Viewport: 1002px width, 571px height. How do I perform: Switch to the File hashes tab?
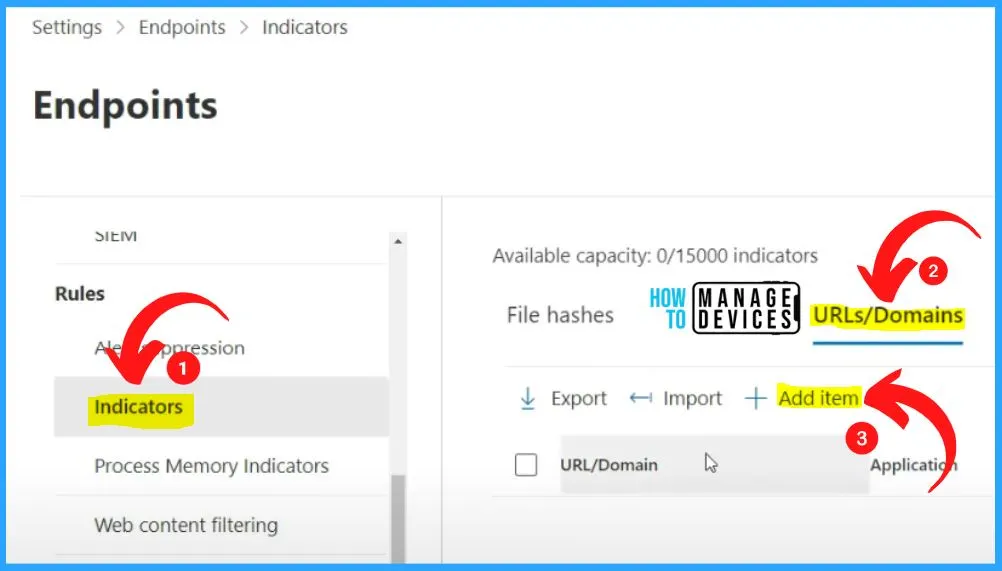tap(560, 315)
